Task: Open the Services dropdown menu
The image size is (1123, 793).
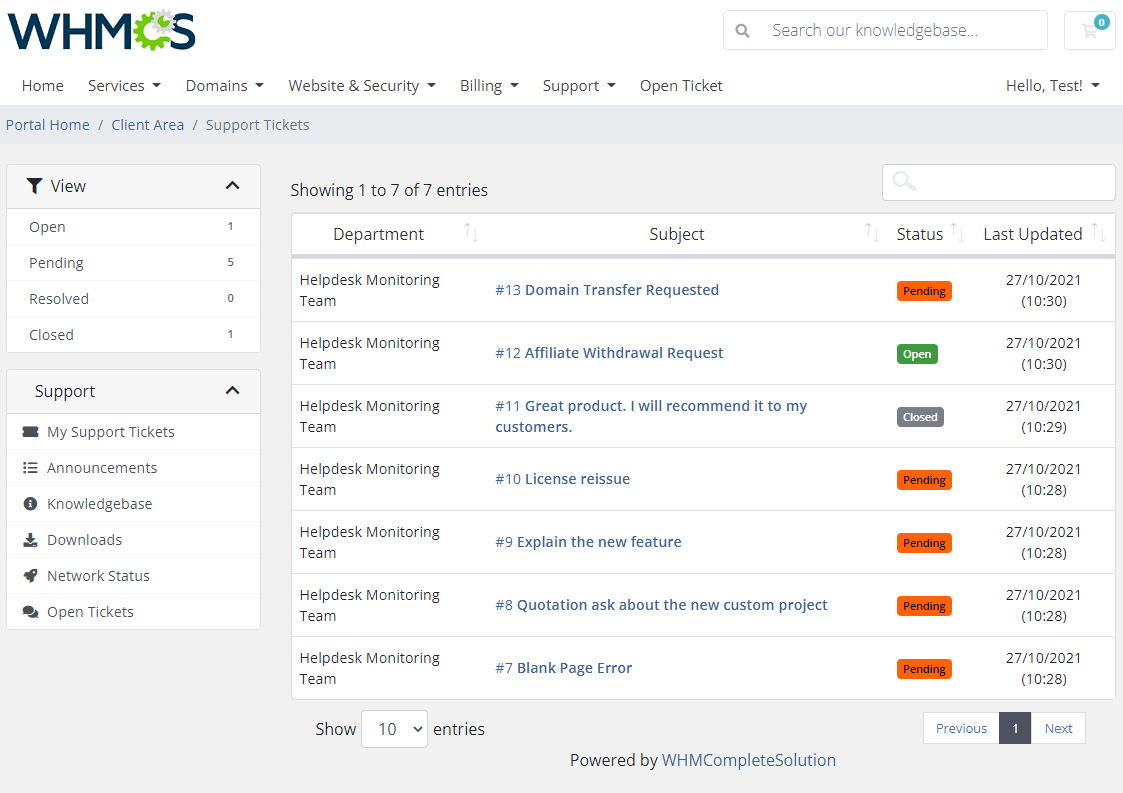Action: [124, 85]
